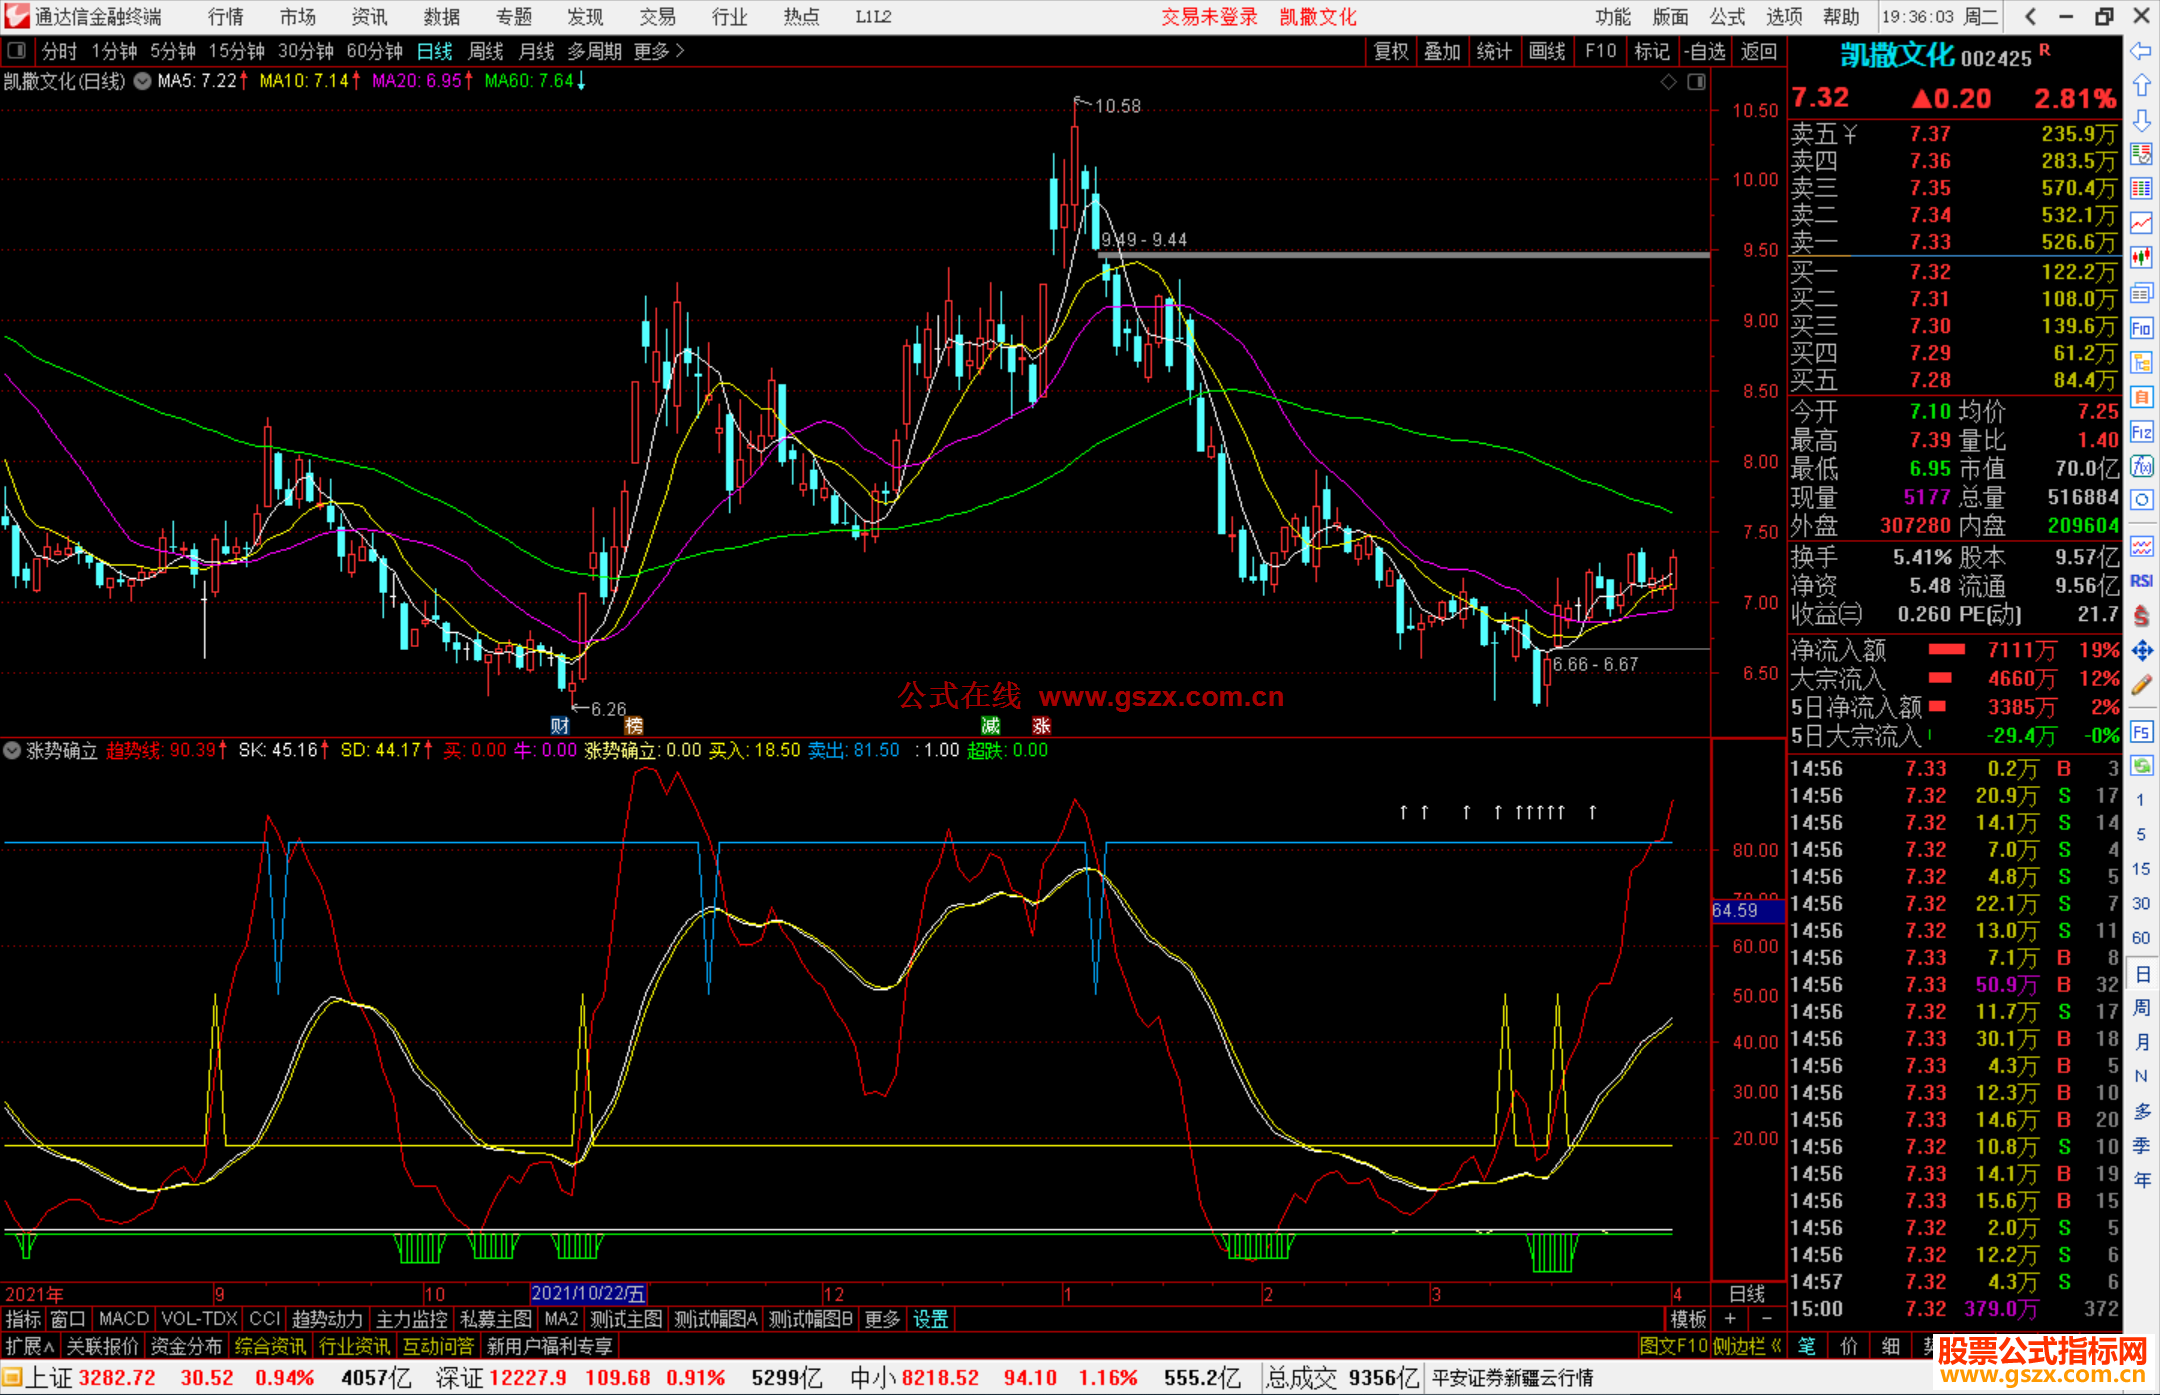2160x1395 pixels.
Task: Click the down arrow icon in right sidebar
Action: [x=2141, y=120]
